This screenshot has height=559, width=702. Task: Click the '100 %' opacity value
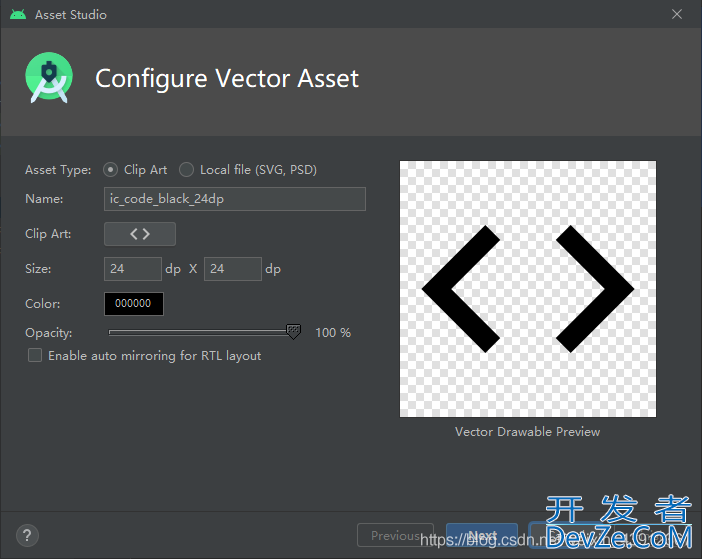[333, 333]
